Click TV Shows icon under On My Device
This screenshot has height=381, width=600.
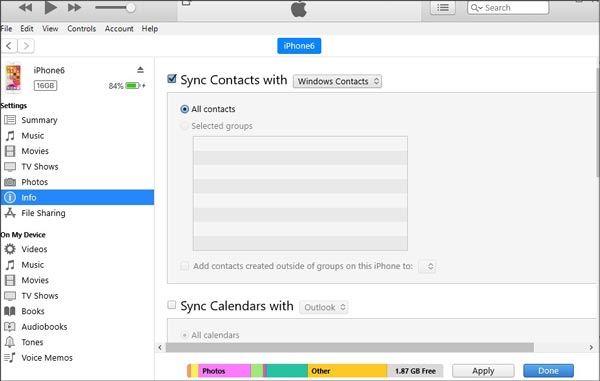click(x=10, y=296)
